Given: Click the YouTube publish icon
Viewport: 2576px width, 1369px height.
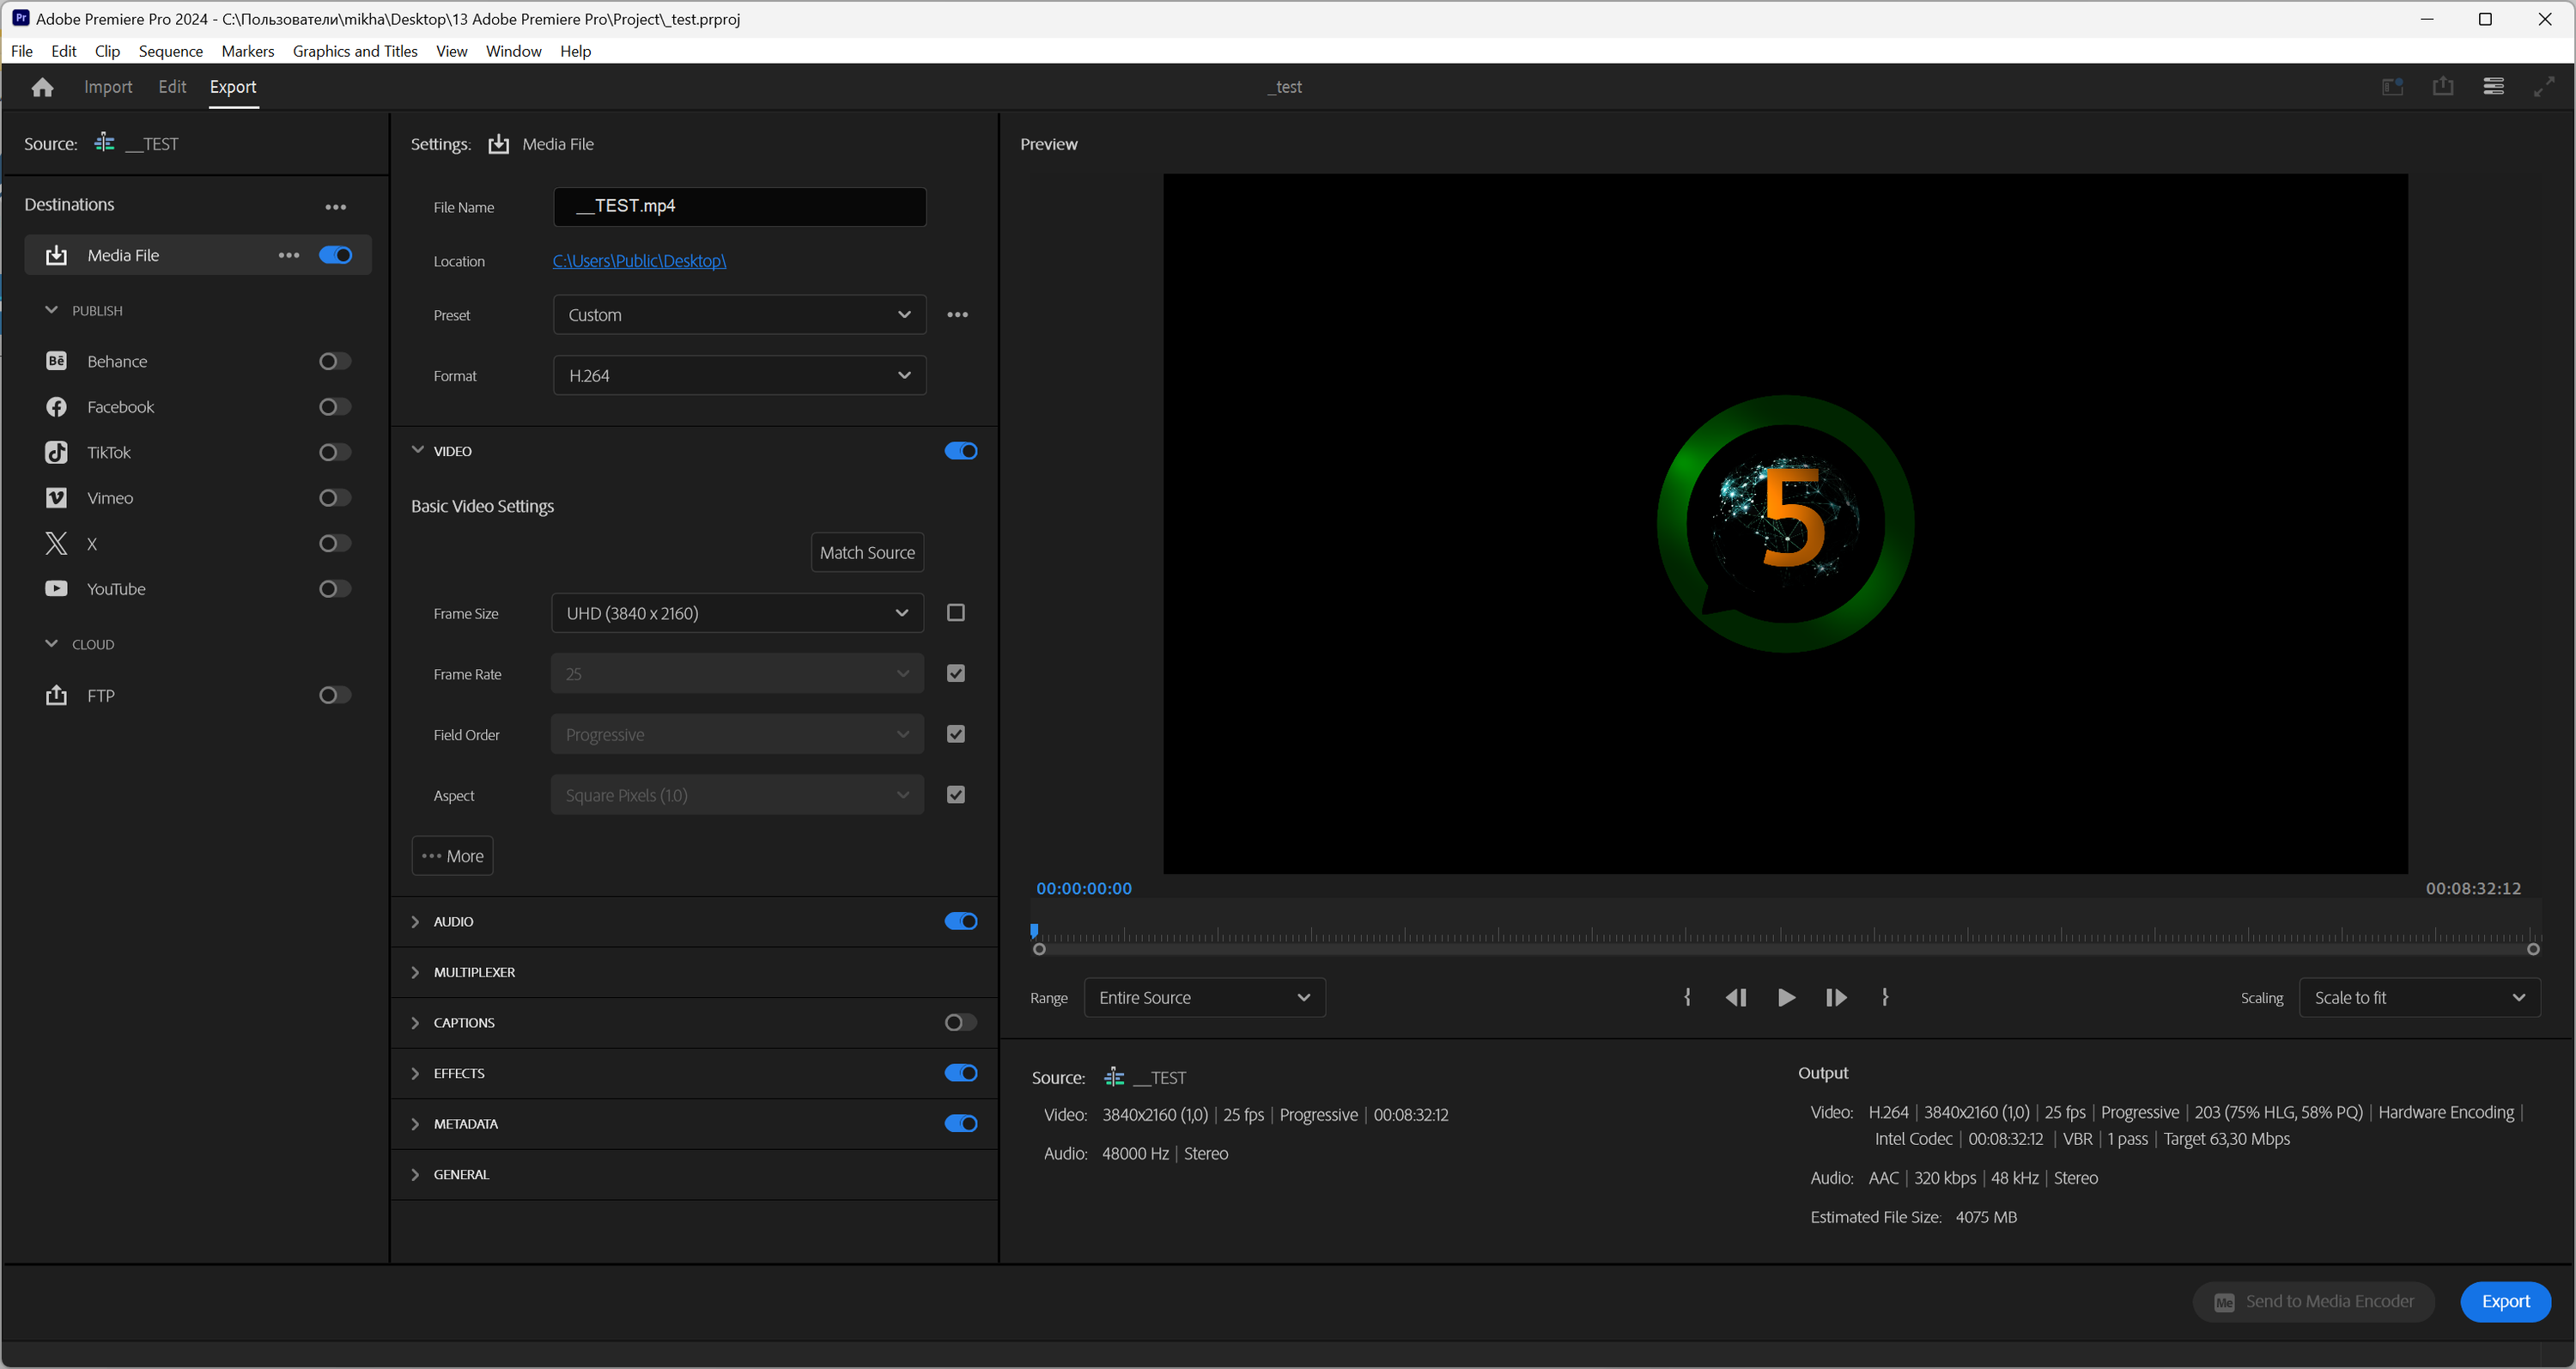Looking at the screenshot, I should (56, 589).
